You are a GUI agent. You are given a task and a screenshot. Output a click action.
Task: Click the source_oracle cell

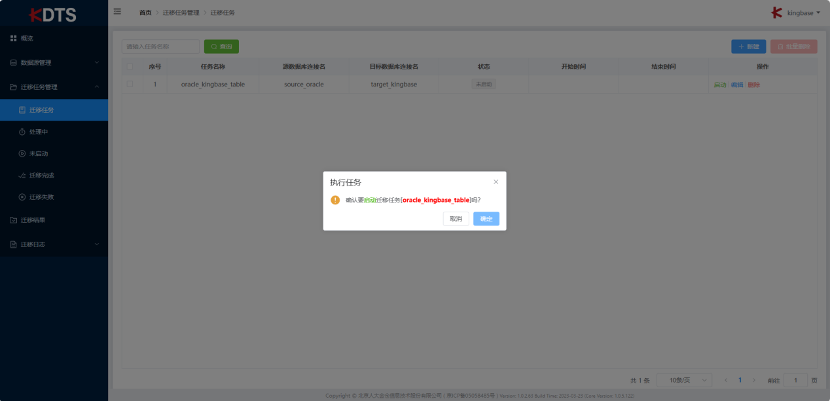304,84
